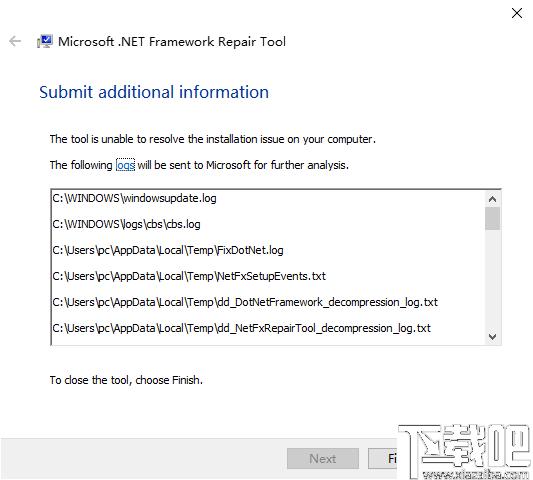Click the log list scroll up arrow
Screen dimensions: 533x480
[x=492, y=199]
